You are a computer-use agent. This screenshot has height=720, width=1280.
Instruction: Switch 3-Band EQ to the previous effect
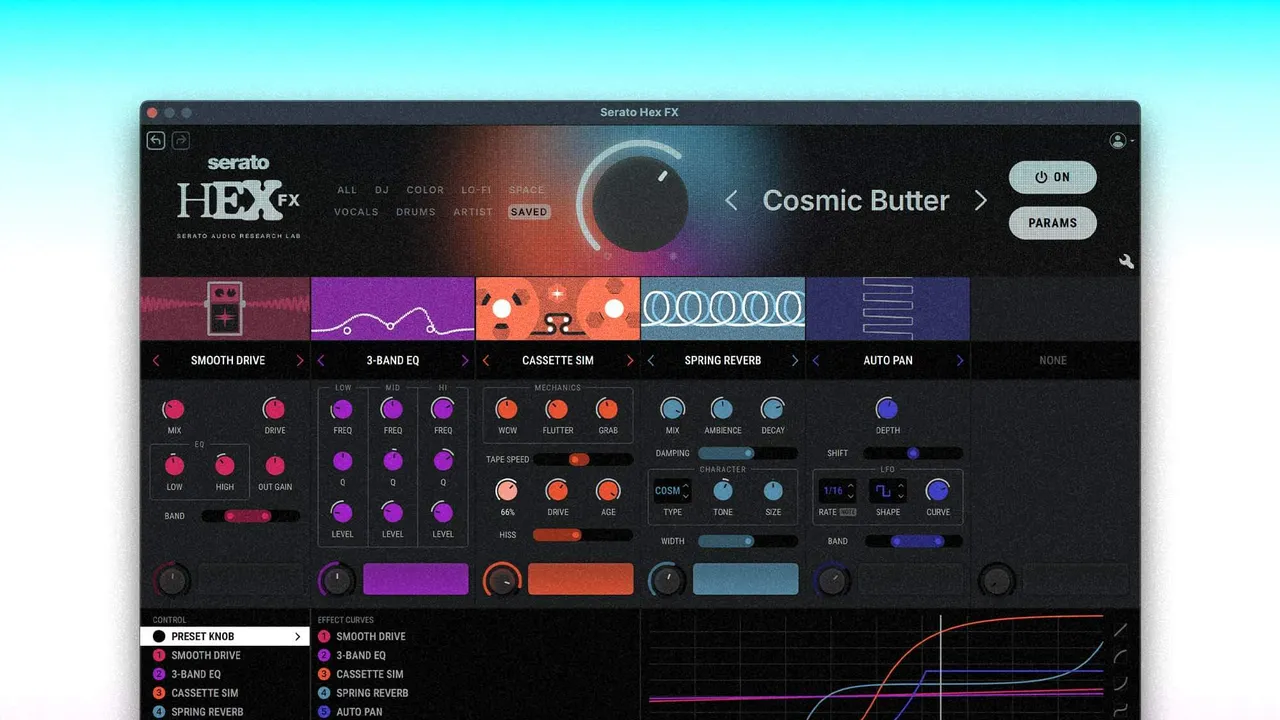click(321, 360)
